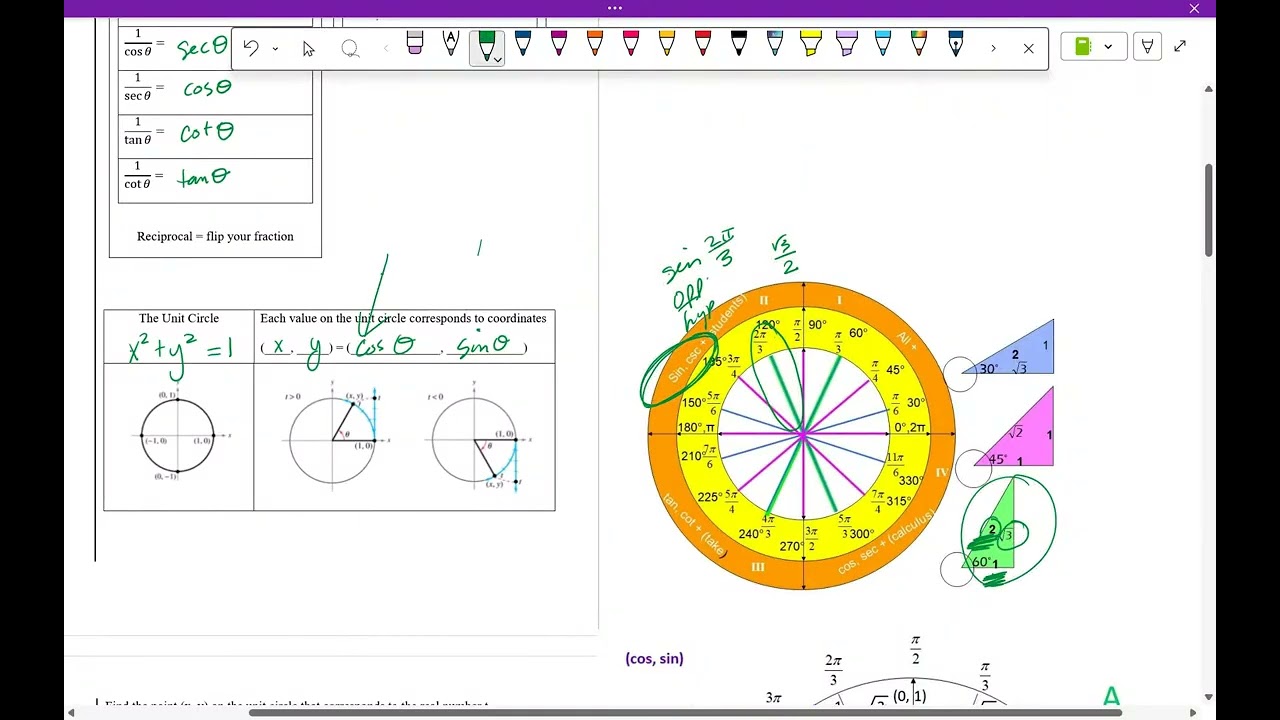Click the '1/tan θ =' table cell

pyautogui.click(x=215, y=137)
